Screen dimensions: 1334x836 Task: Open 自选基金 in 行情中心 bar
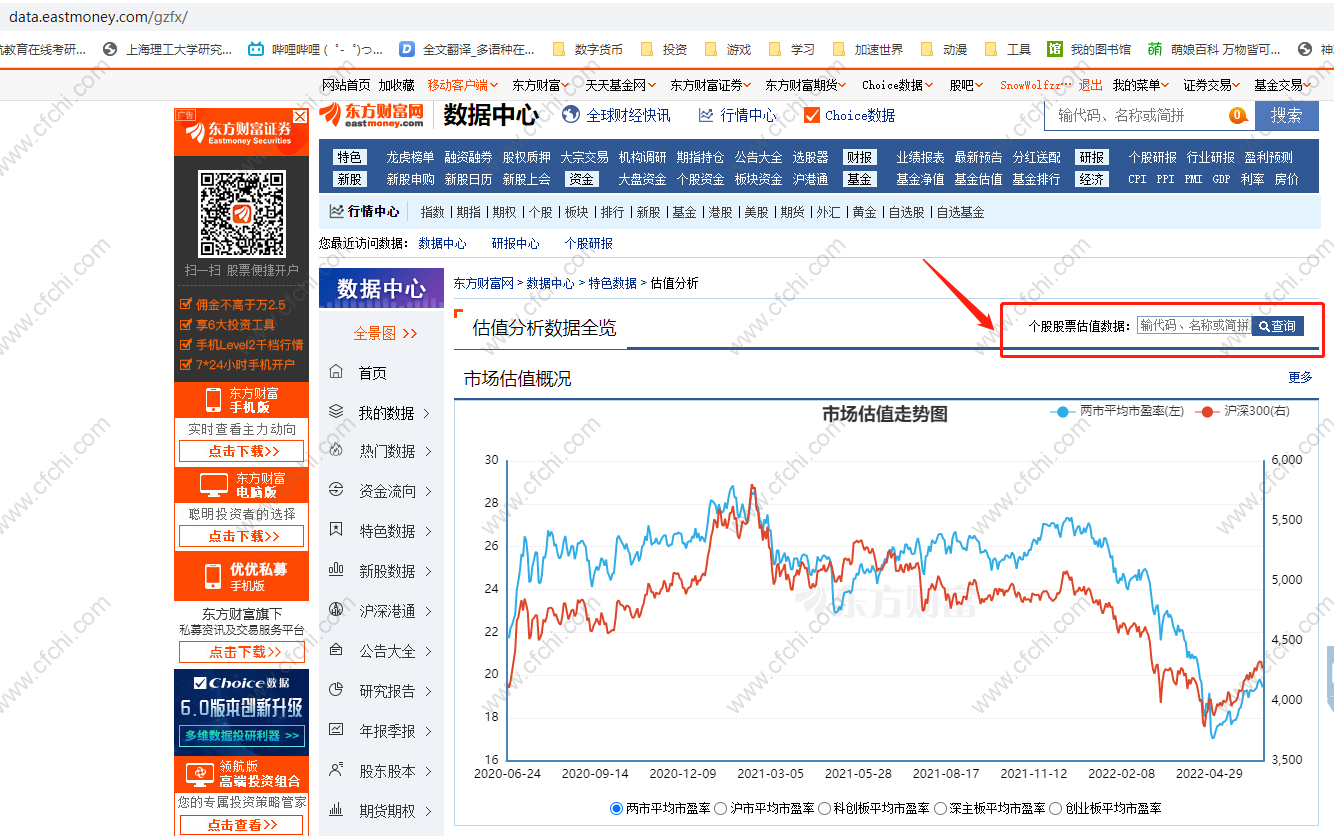coord(960,212)
